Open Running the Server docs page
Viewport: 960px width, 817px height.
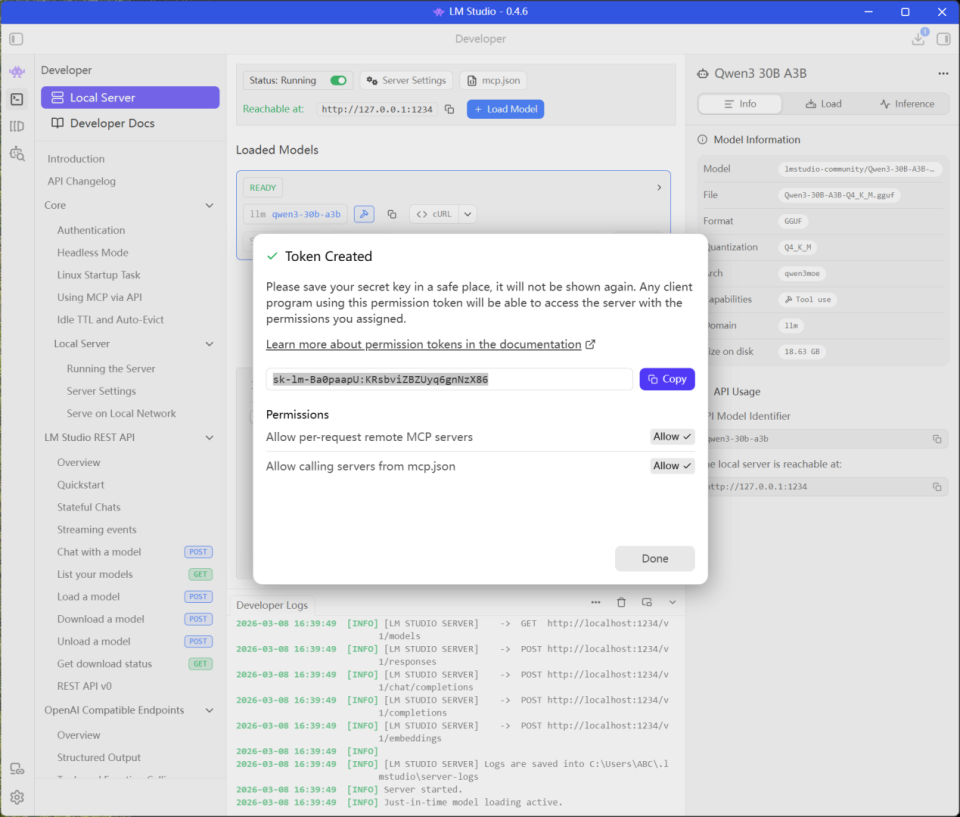pos(111,369)
